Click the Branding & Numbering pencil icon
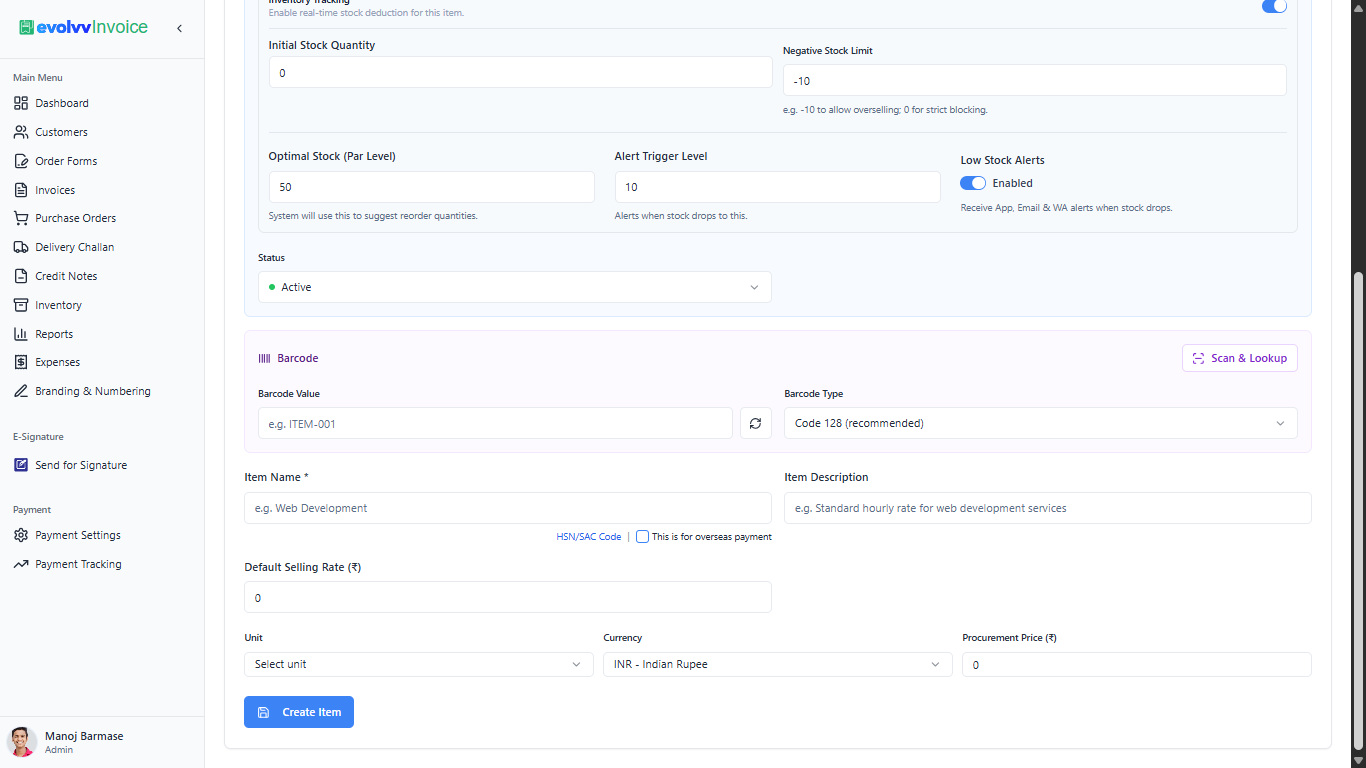The image size is (1366, 768). [21, 391]
